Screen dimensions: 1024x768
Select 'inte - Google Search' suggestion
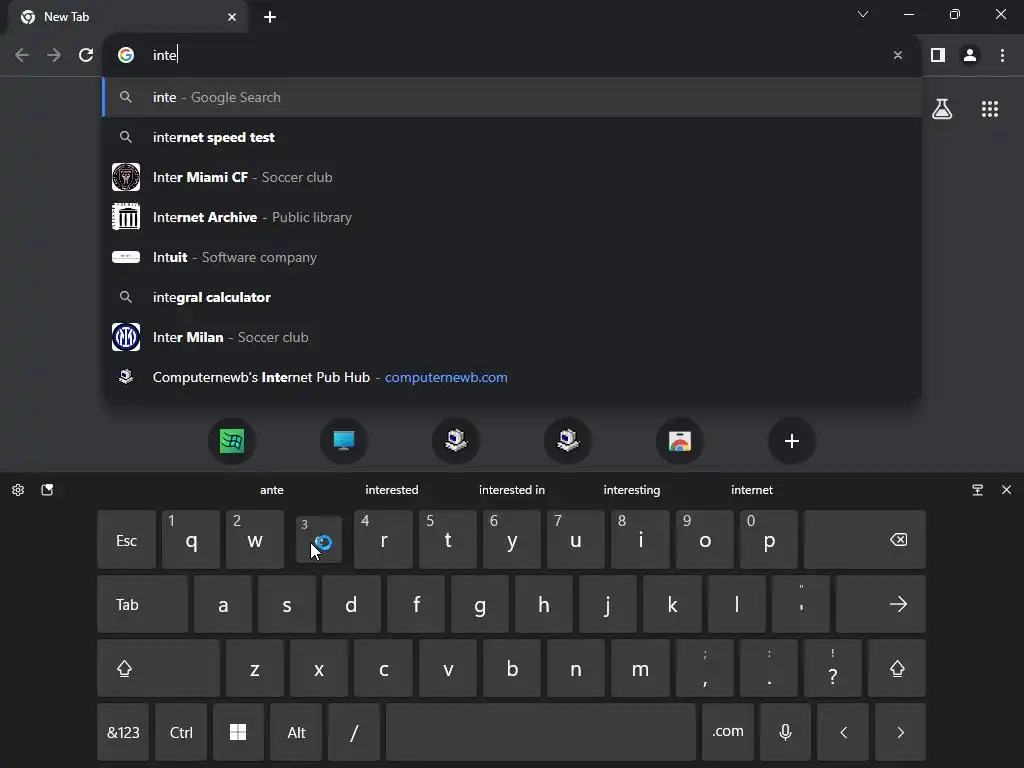click(512, 97)
